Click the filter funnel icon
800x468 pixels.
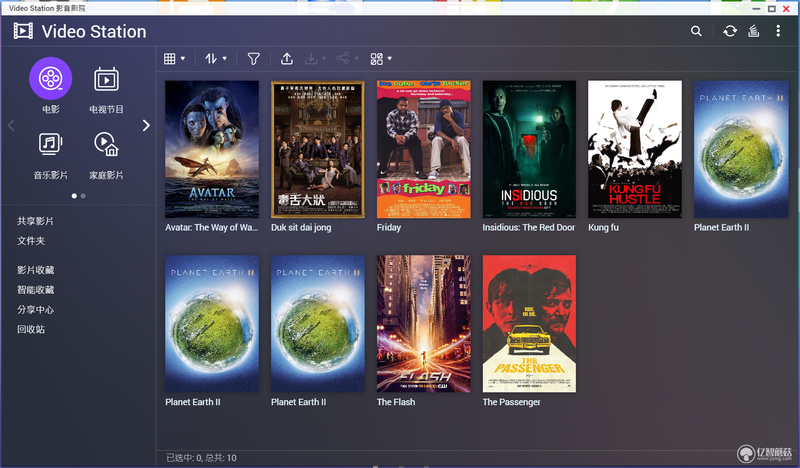click(254, 59)
